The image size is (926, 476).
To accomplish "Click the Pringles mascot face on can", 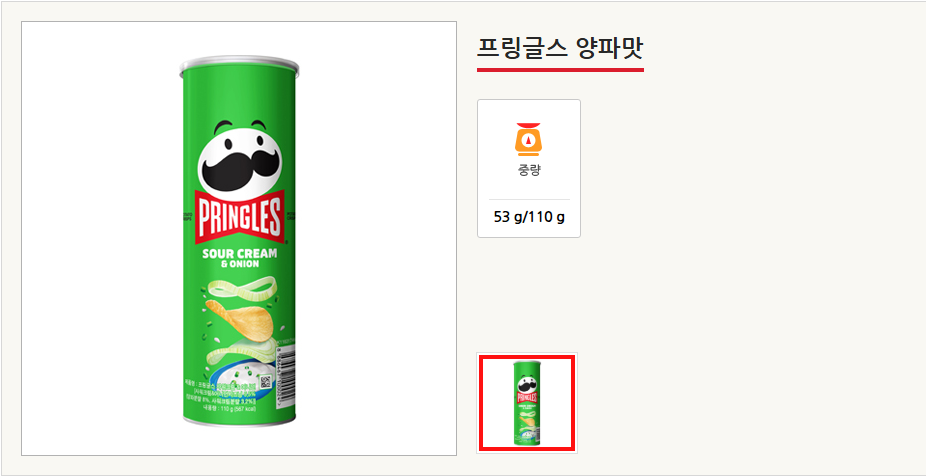I will click(240, 155).
